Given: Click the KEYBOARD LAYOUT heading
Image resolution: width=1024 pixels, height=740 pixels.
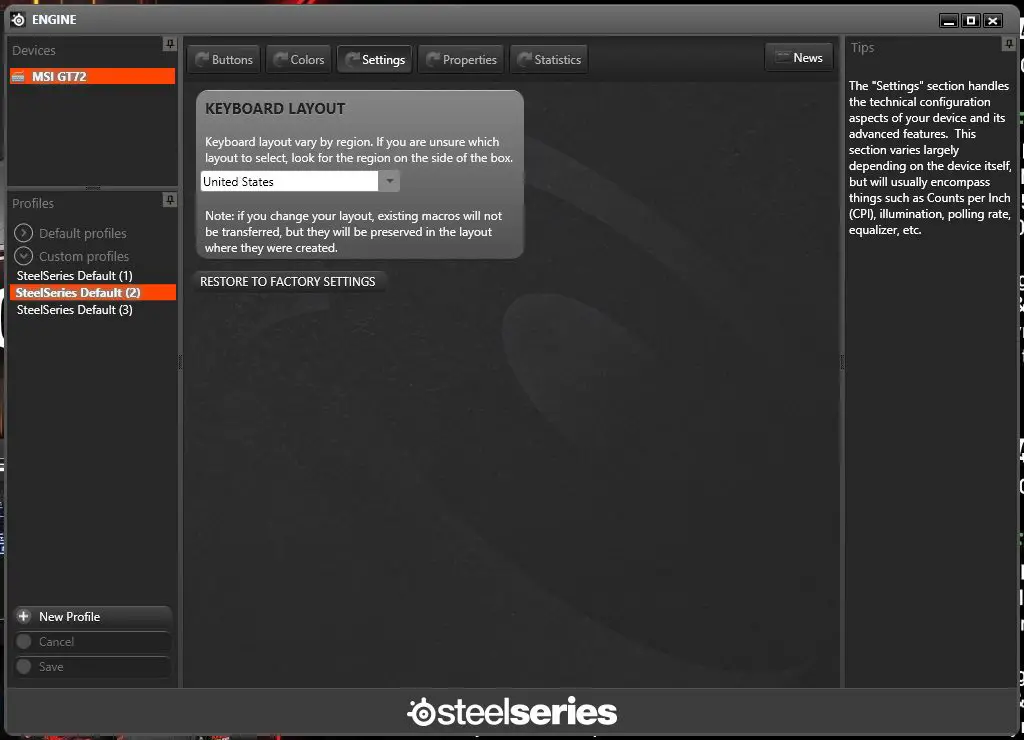Looking at the screenshot, I should click(275, 108).
